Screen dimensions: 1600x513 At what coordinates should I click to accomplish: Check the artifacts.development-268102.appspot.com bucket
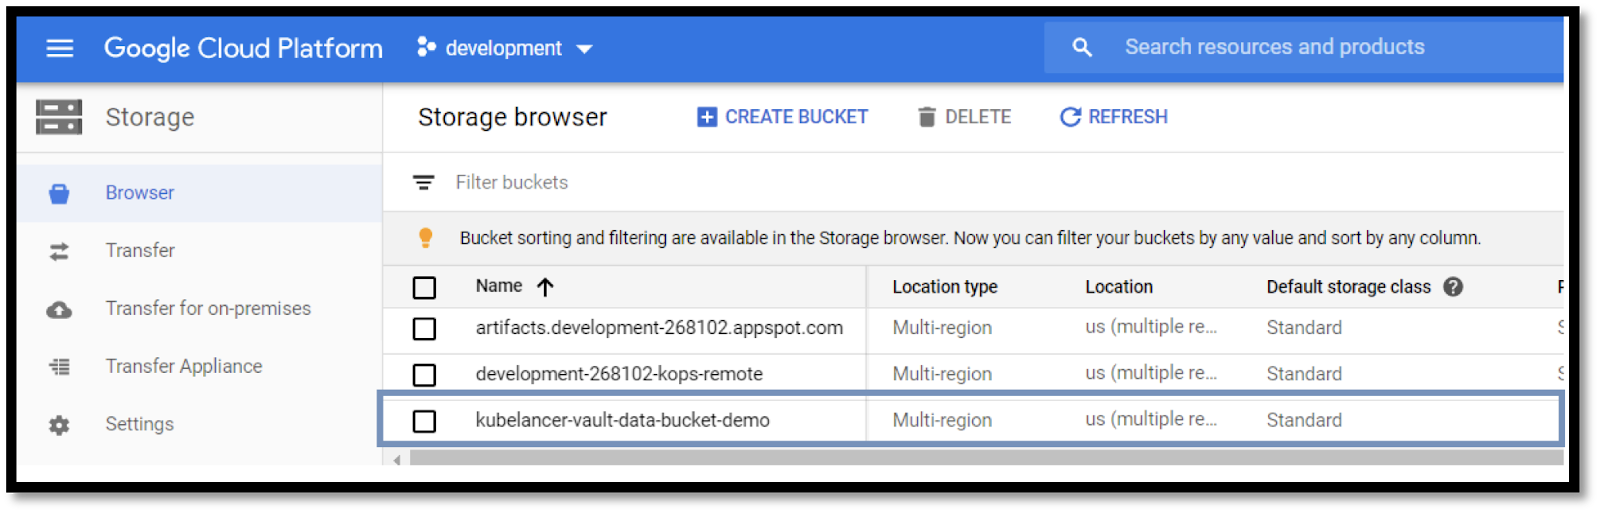click(x=424, y=329)
